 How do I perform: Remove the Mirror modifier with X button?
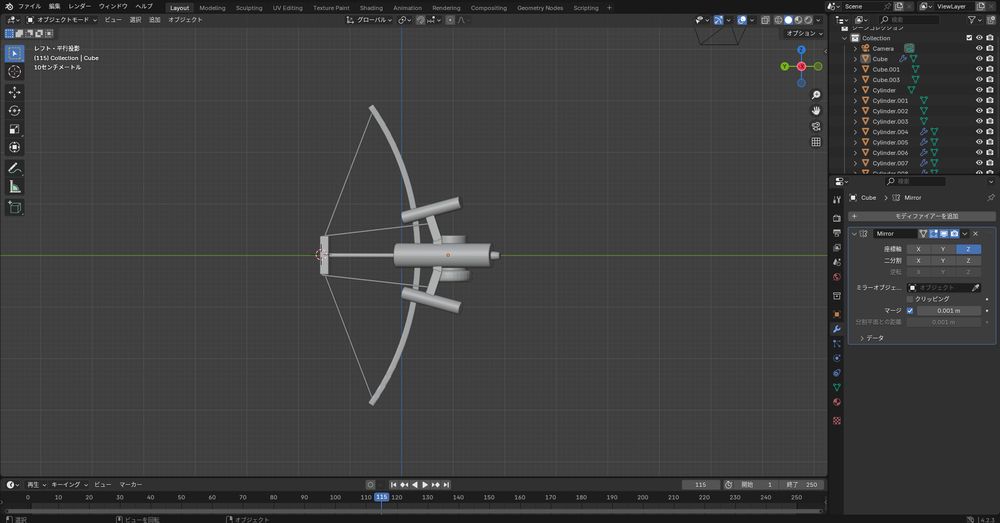click(975, 234)
